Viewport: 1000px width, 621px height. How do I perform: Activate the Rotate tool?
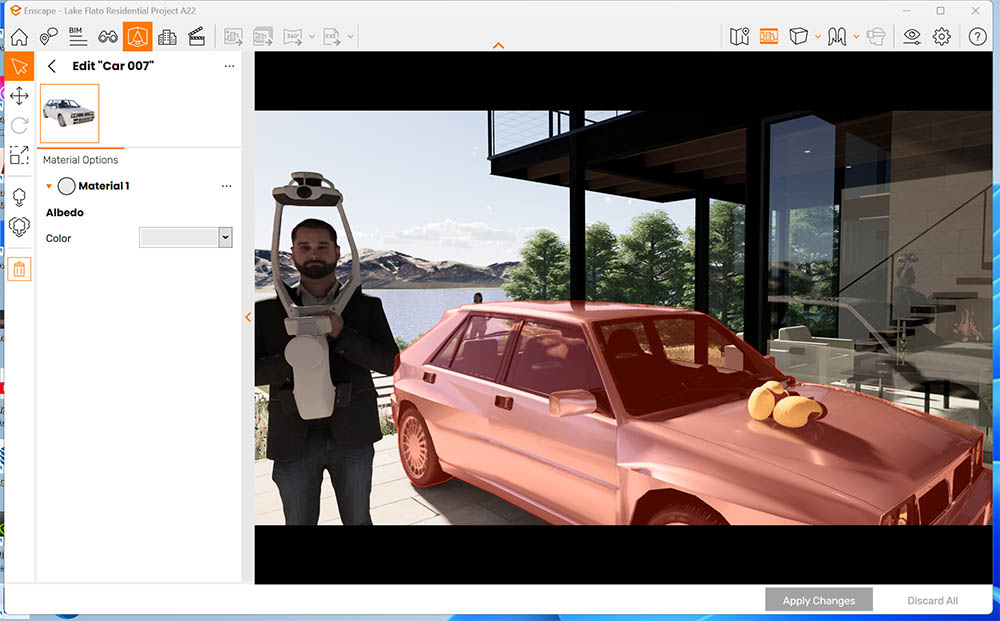point(19,126)
